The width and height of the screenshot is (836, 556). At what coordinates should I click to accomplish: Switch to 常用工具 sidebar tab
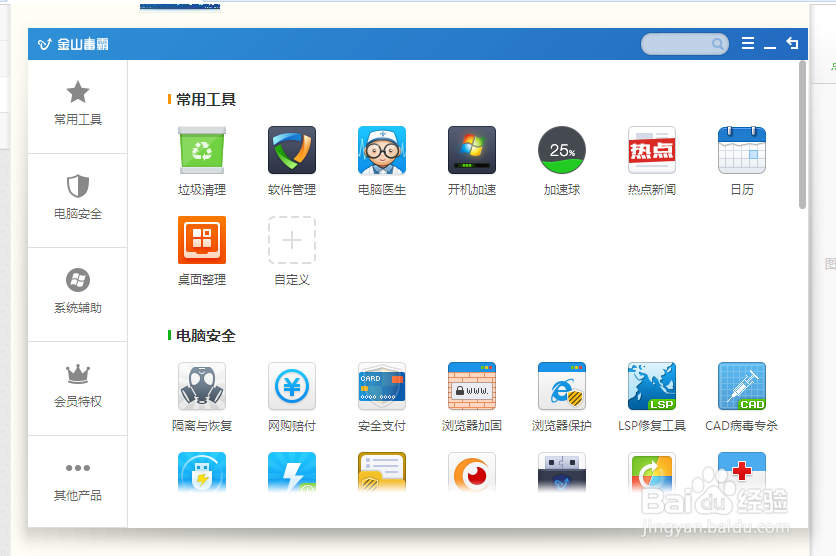point(78,106)
